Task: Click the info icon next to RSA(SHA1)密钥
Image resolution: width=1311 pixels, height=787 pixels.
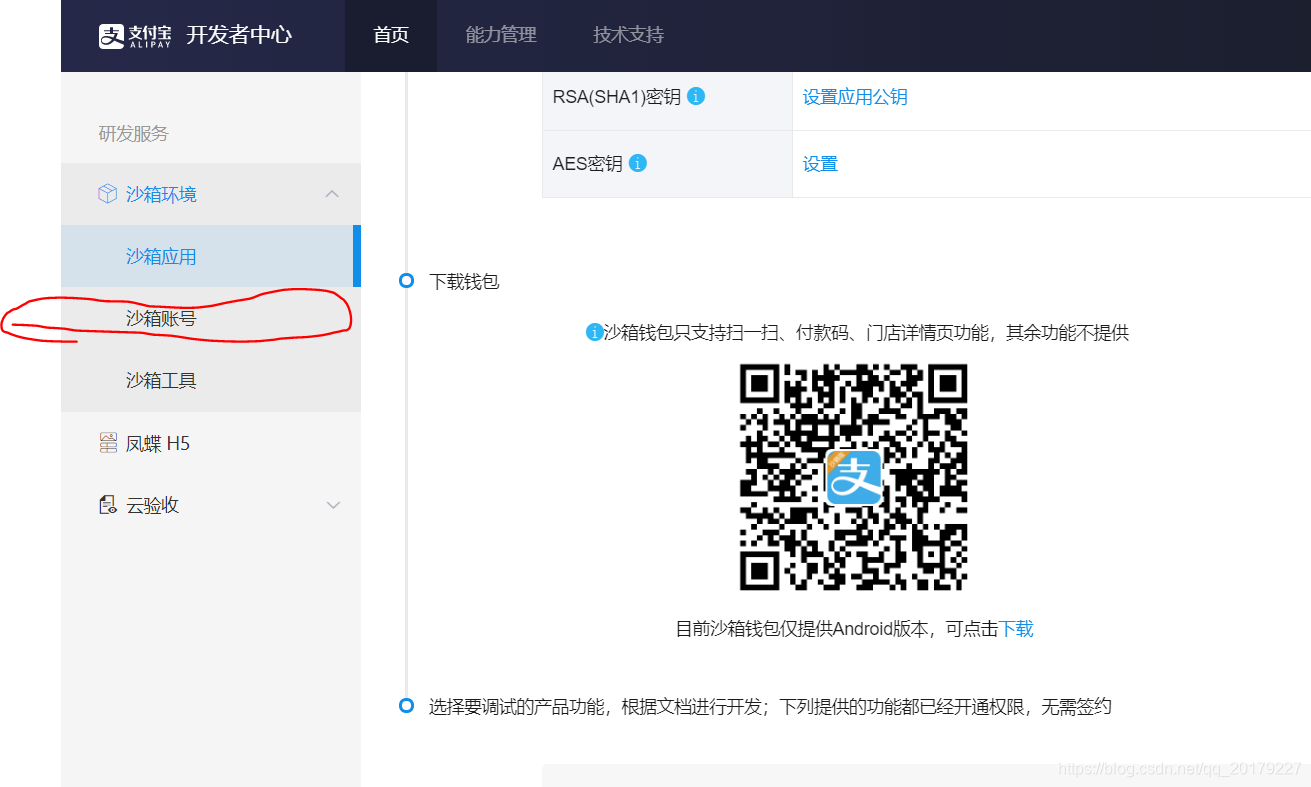Action: tap(696, 97)
